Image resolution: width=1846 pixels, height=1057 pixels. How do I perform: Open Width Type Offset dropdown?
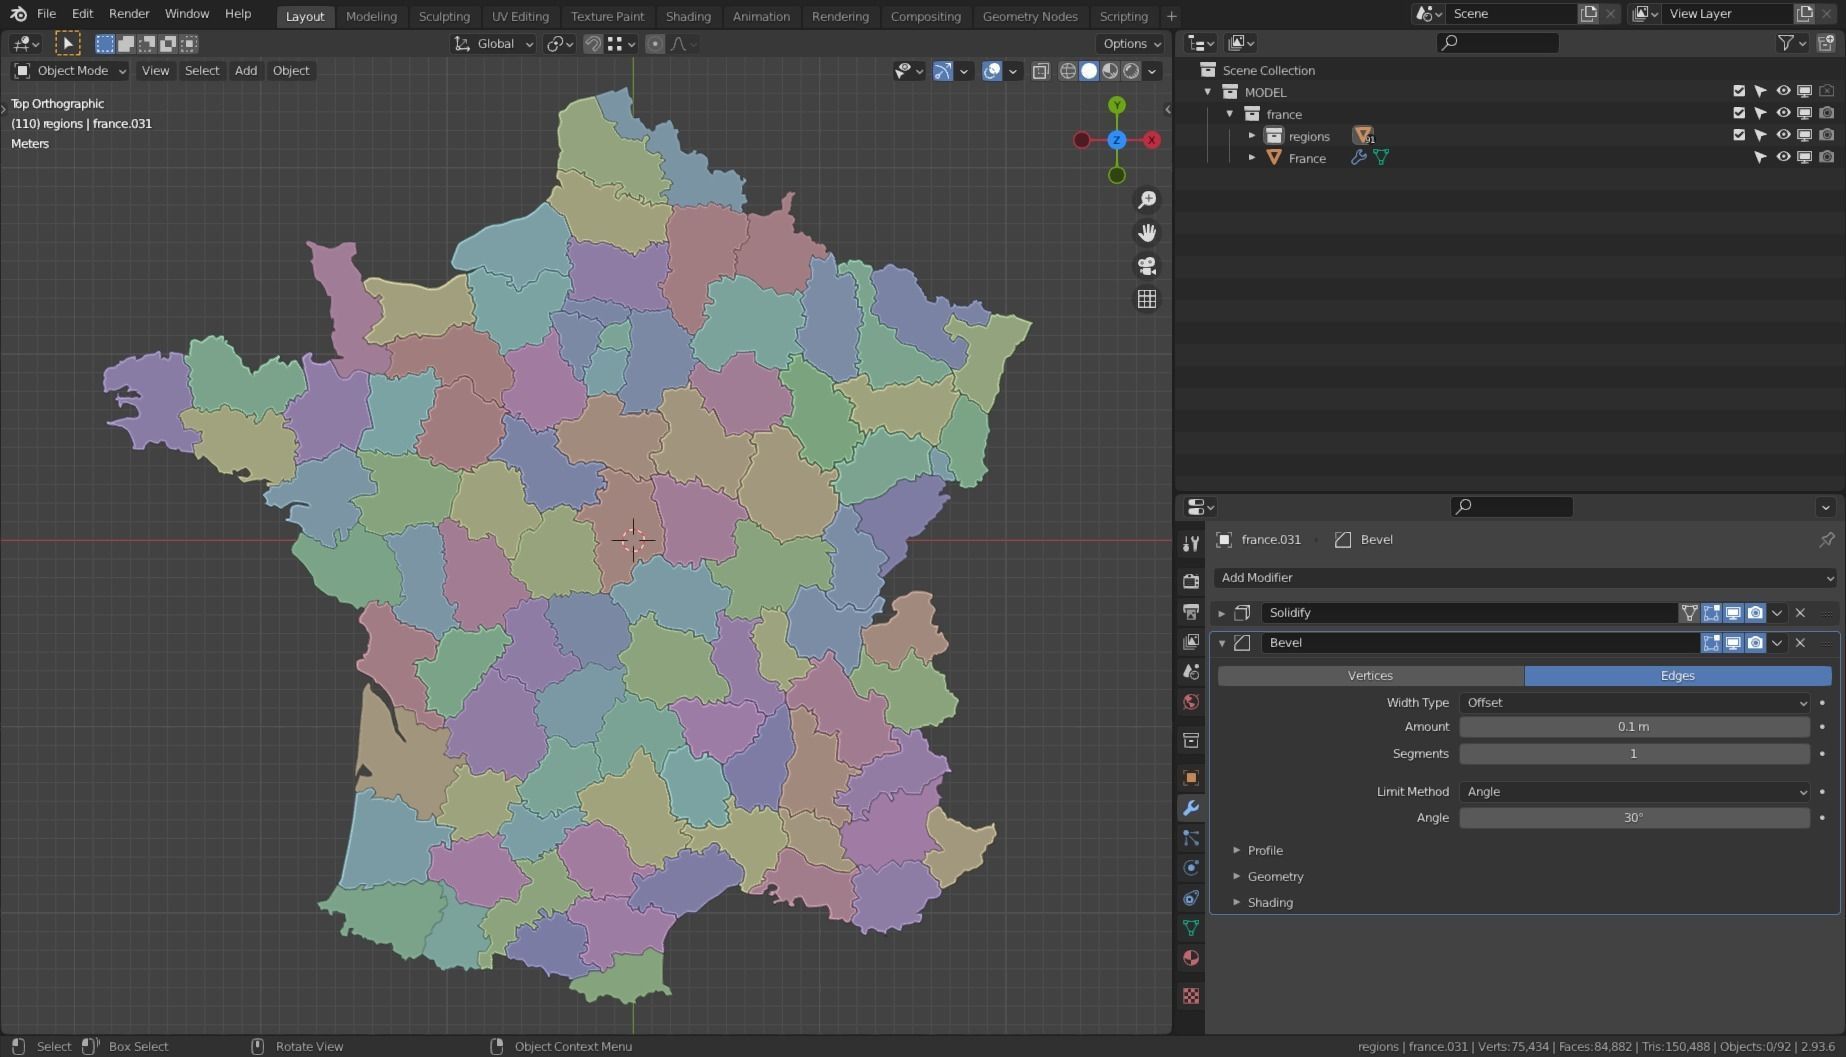tap(1635, 703)
